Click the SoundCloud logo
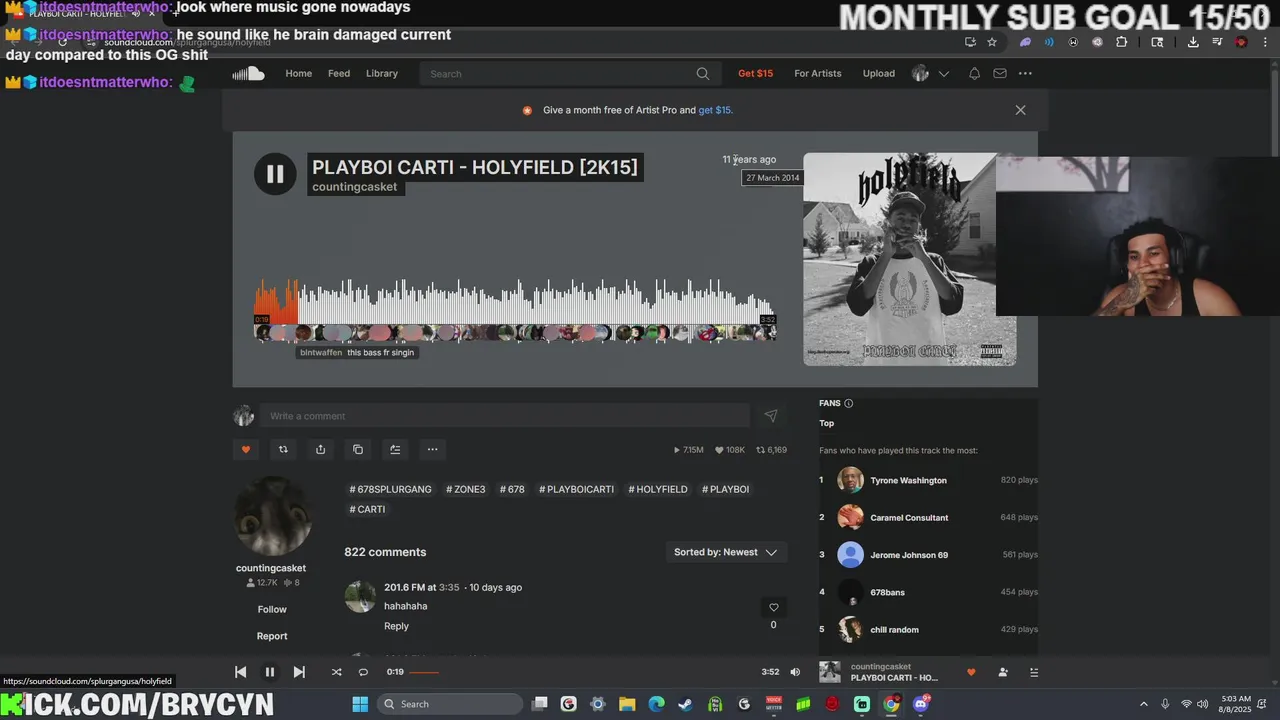The width and height of the screenshot is (1280, 720). point(248,73)
